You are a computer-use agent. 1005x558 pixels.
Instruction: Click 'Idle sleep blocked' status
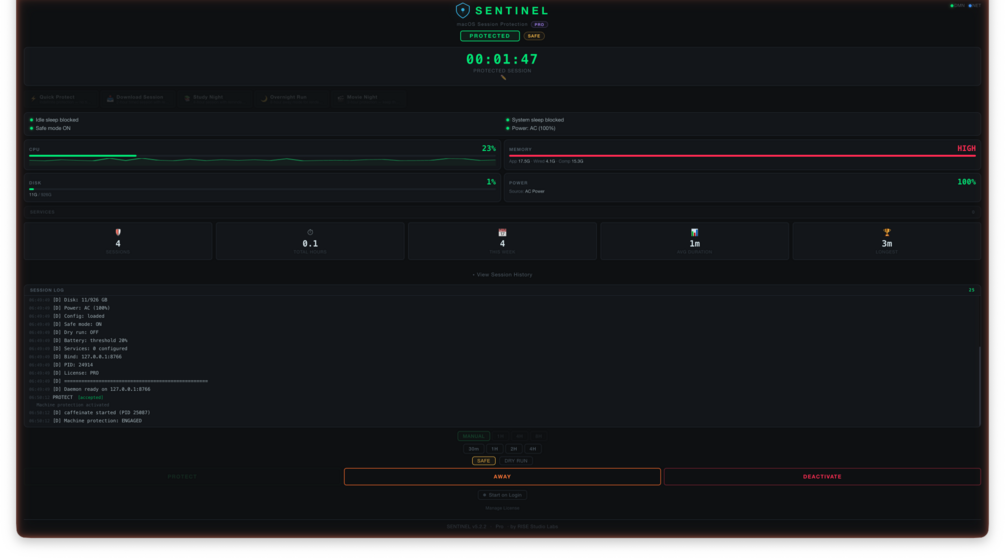click(x=54, y=120)
